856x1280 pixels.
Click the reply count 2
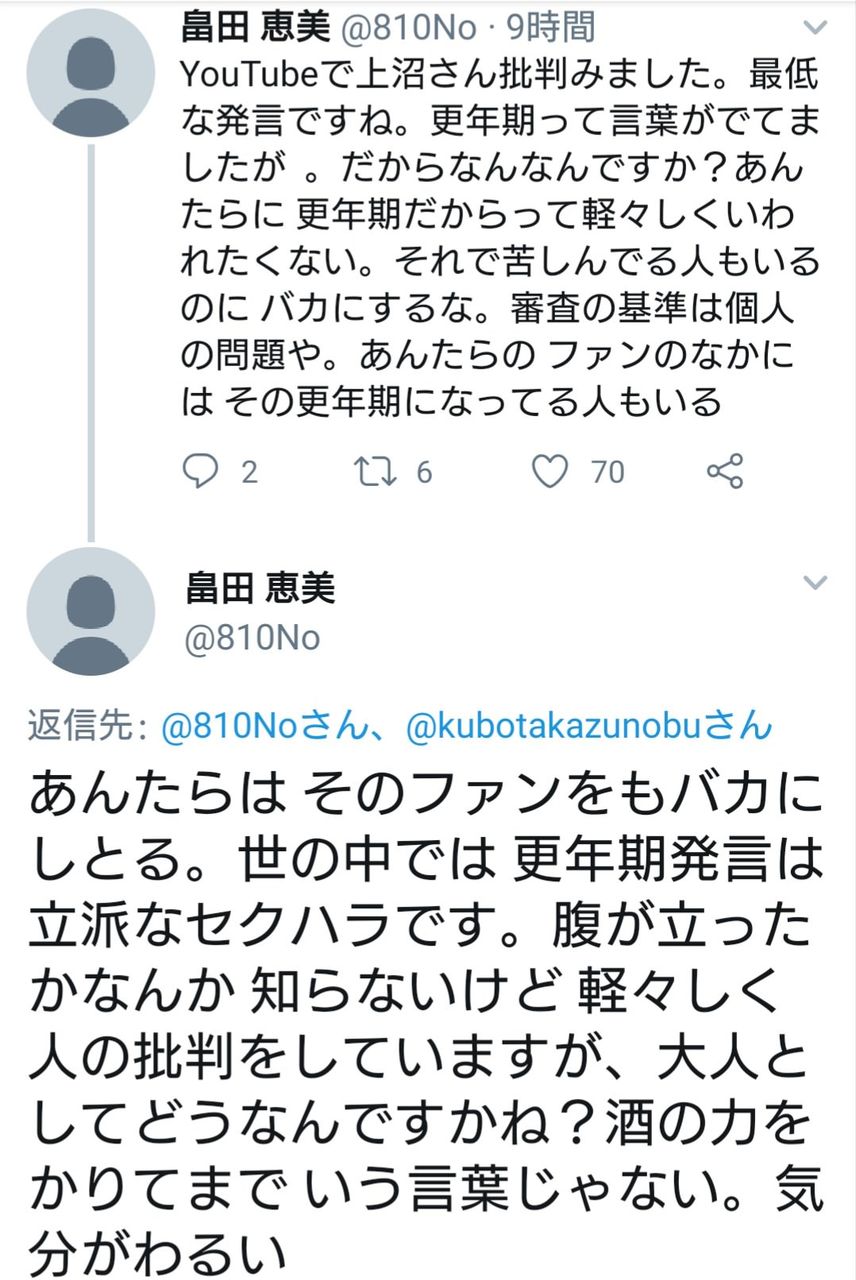(x=248, y=471)
